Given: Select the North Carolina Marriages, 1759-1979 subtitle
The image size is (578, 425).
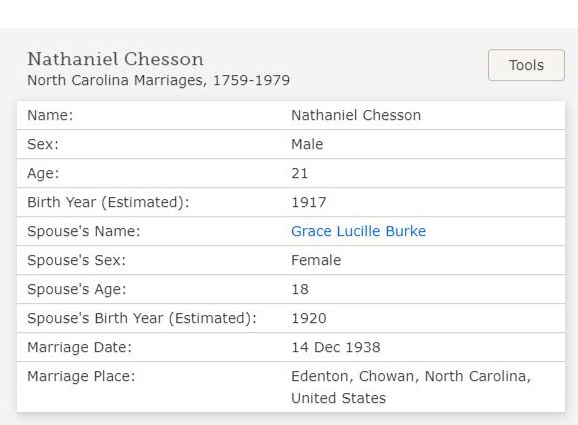Looking at the screenshot, I should 159,80.
